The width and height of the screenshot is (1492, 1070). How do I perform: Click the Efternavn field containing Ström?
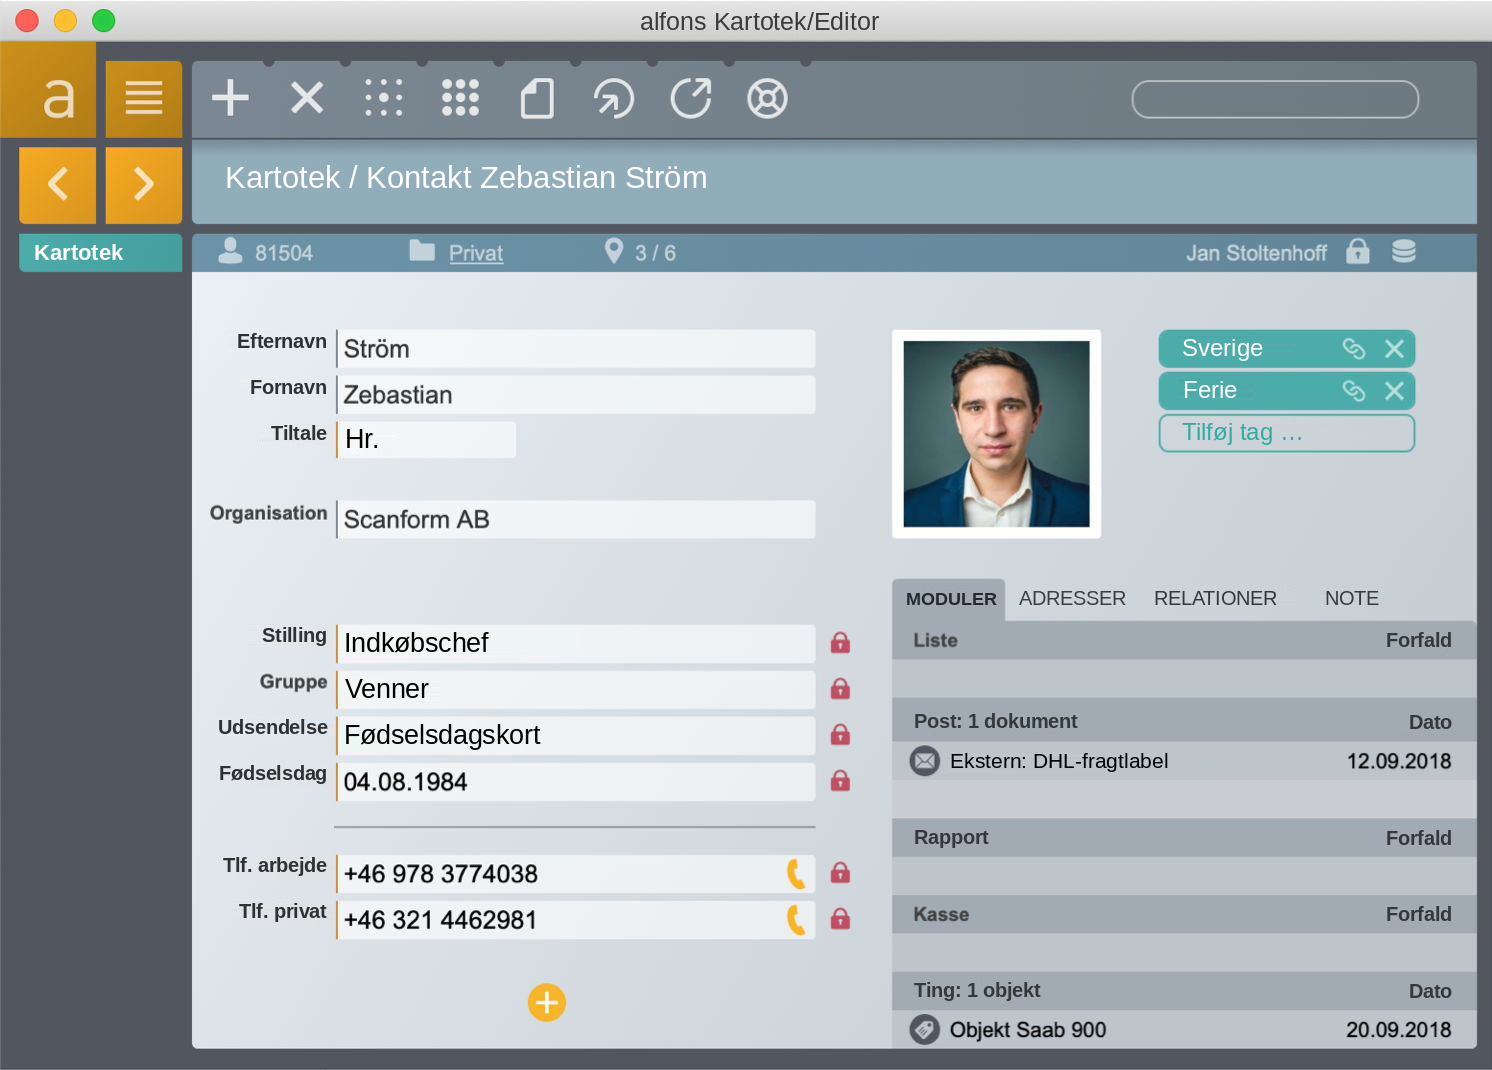(576, 349)
